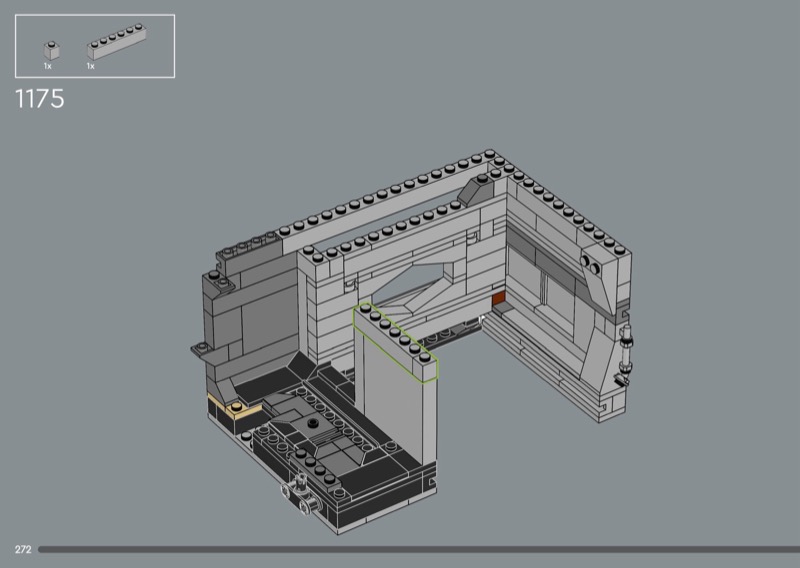800x568 pixels.
Task: Click the quantity label under the 1x6 brick
Action: 90,66
